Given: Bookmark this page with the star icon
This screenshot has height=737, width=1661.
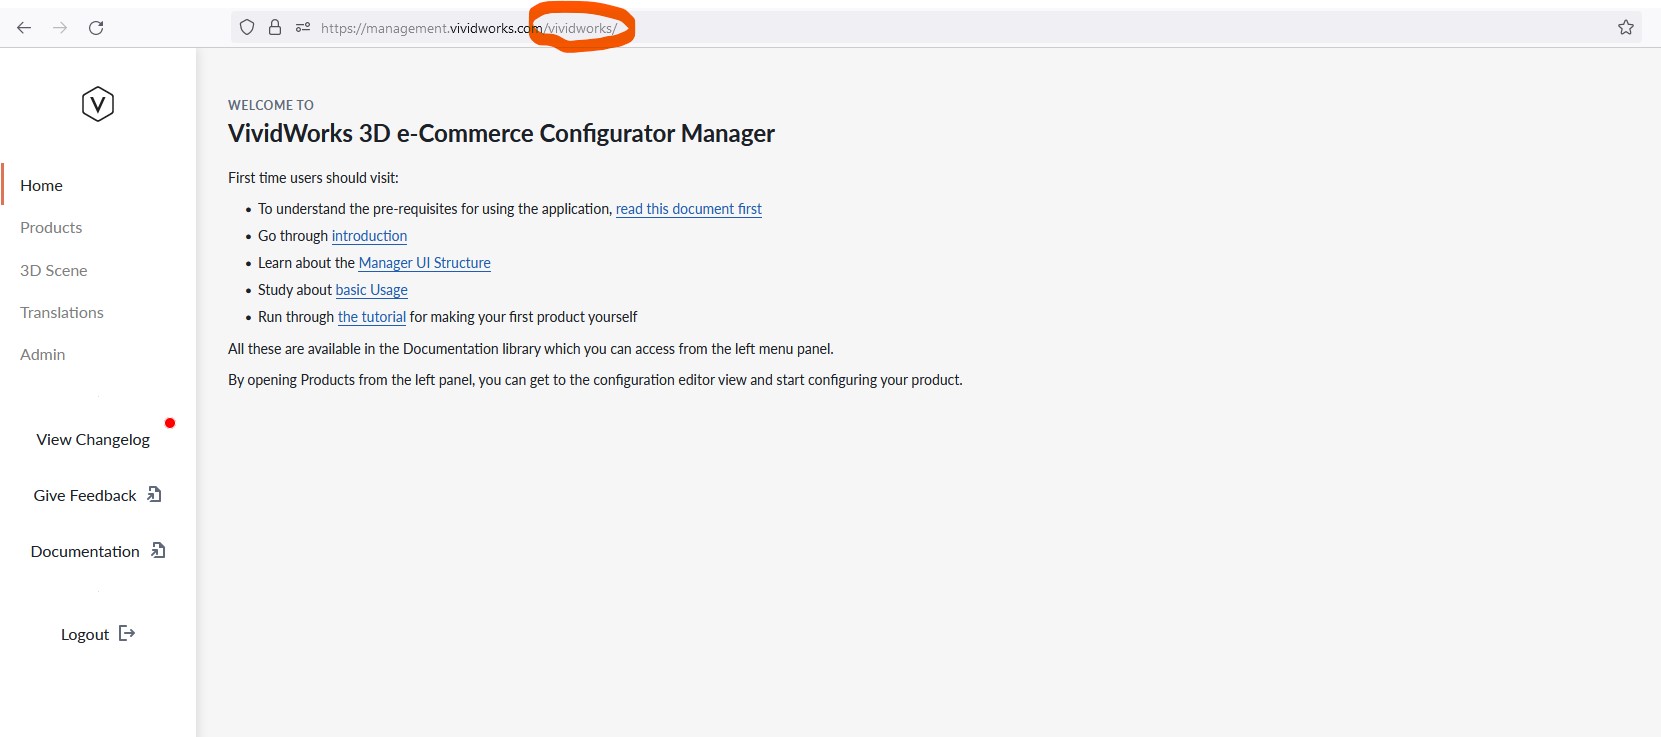Looking at the screenshot, I should click(x=1626, y=28).
